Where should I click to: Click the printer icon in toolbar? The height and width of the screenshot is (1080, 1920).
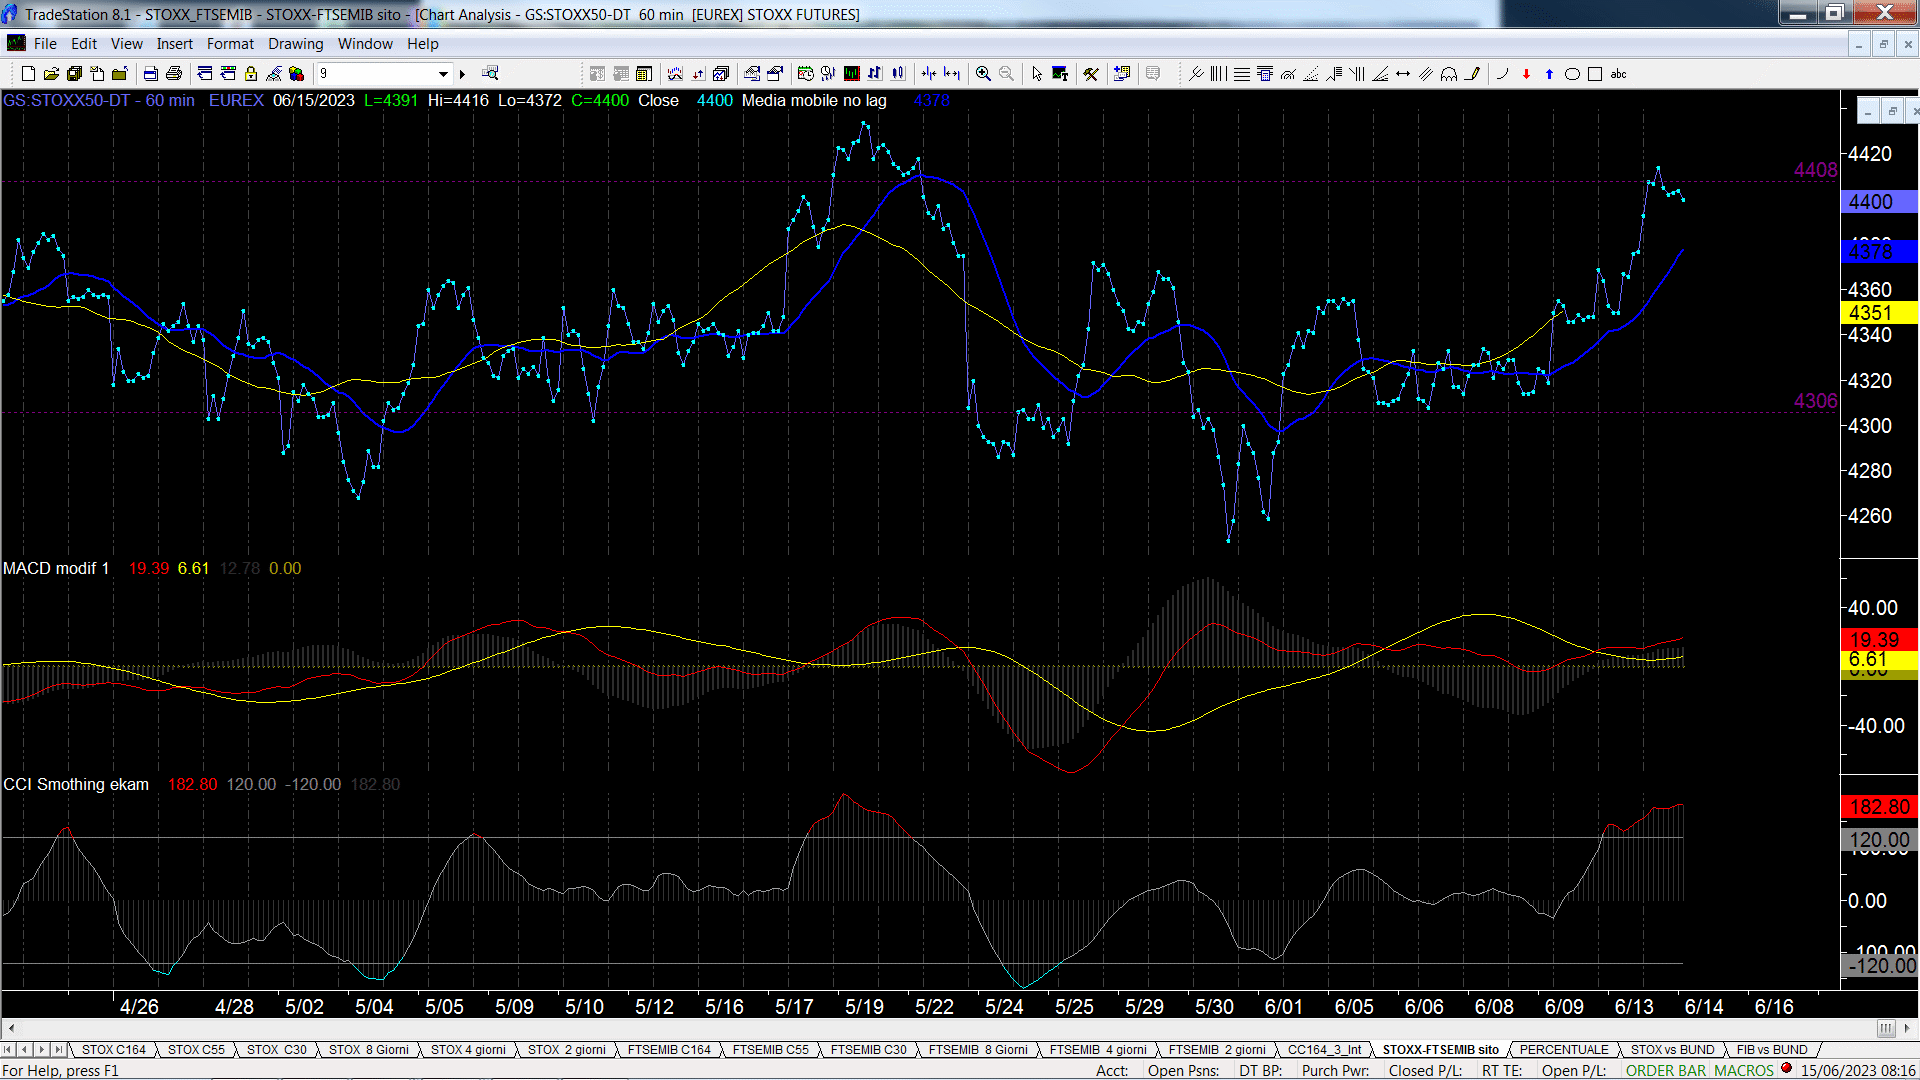point(174,74)
